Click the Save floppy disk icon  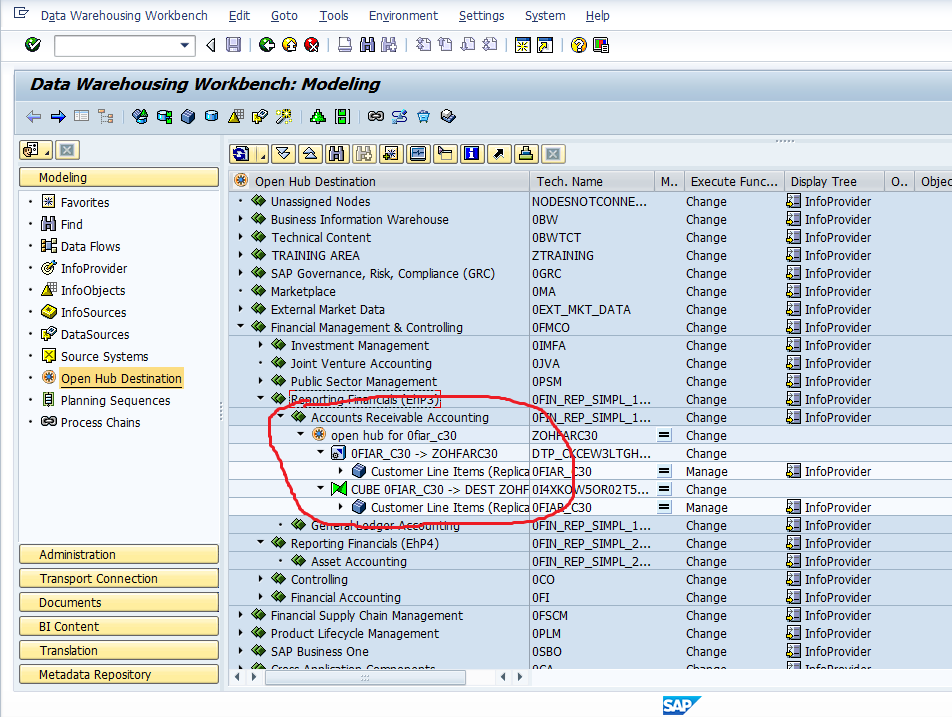(233, 45)
